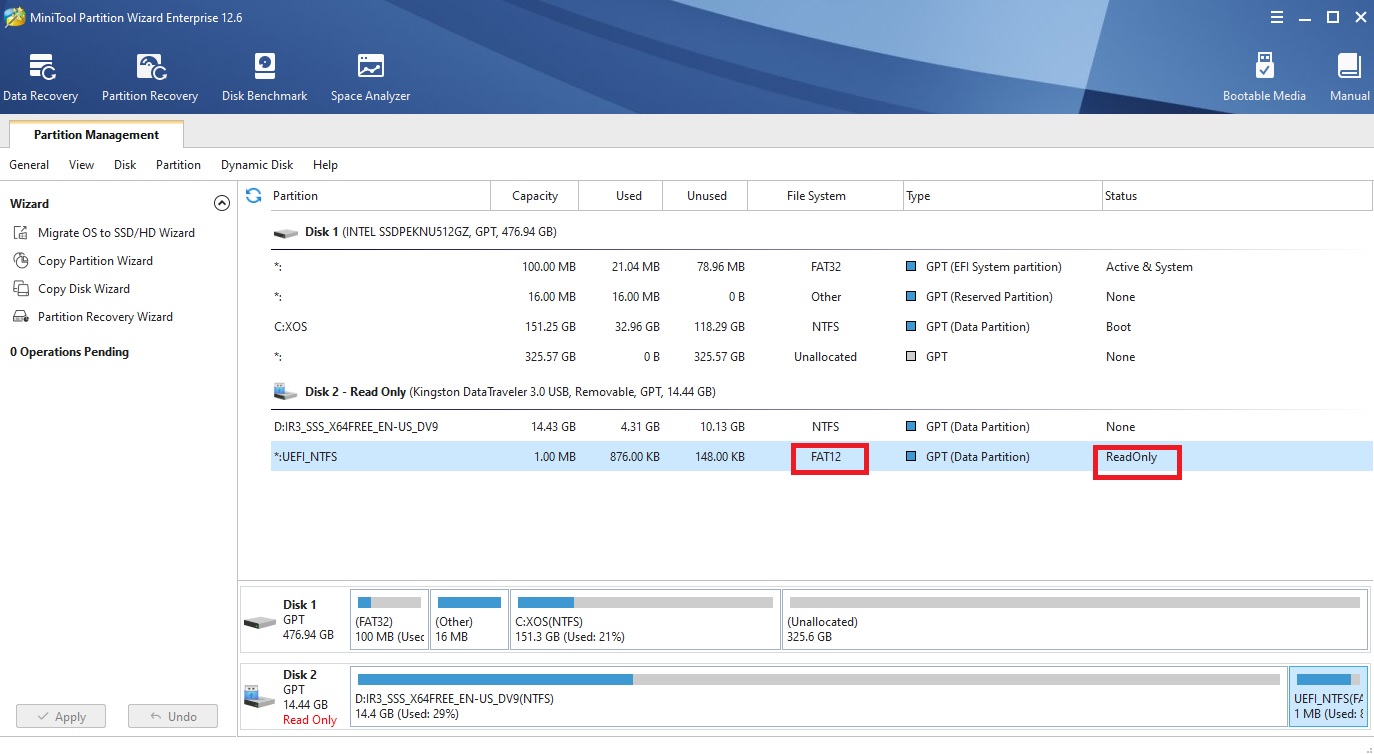Click the Boot status cell

[1118, 327]
